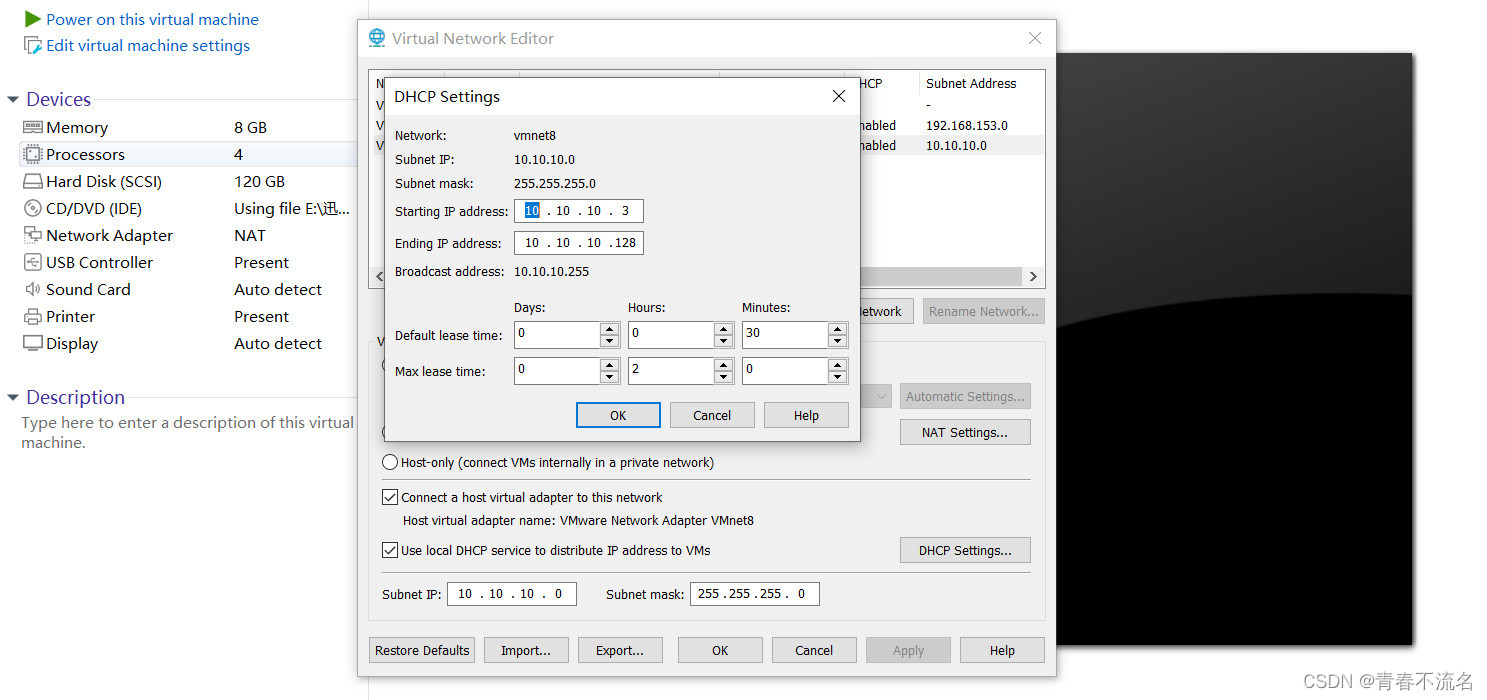Click Help in DHCP Settings dialog
Image resolution: width=1487 pixels, height=700 pixels.
[806, 415]
